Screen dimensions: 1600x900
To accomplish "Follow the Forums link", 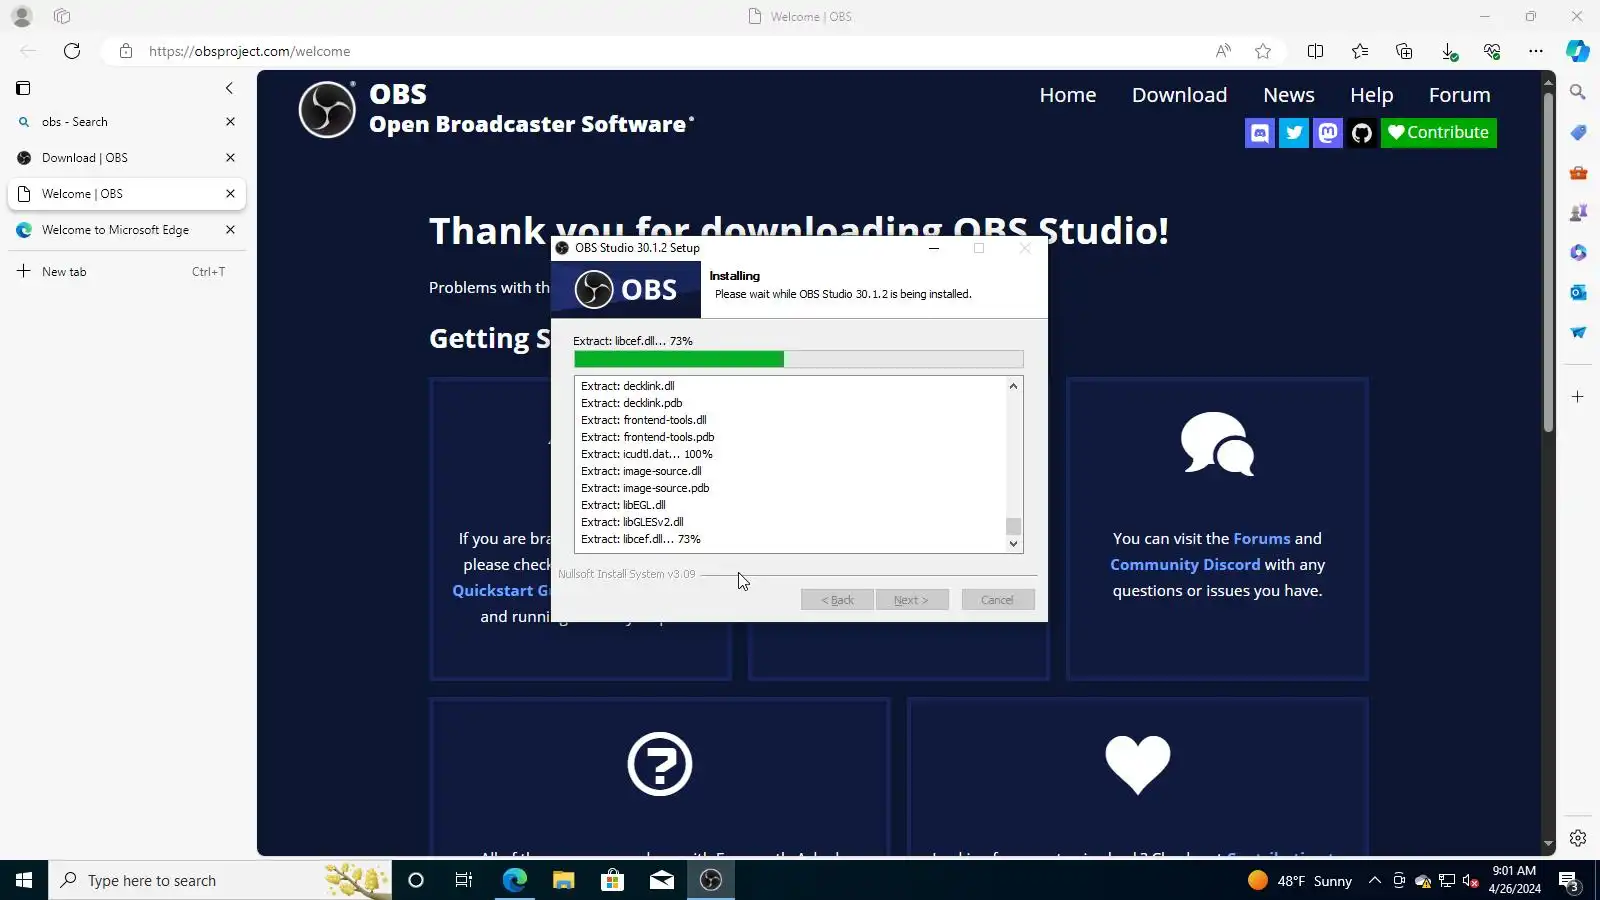I will click(1262, 538).
